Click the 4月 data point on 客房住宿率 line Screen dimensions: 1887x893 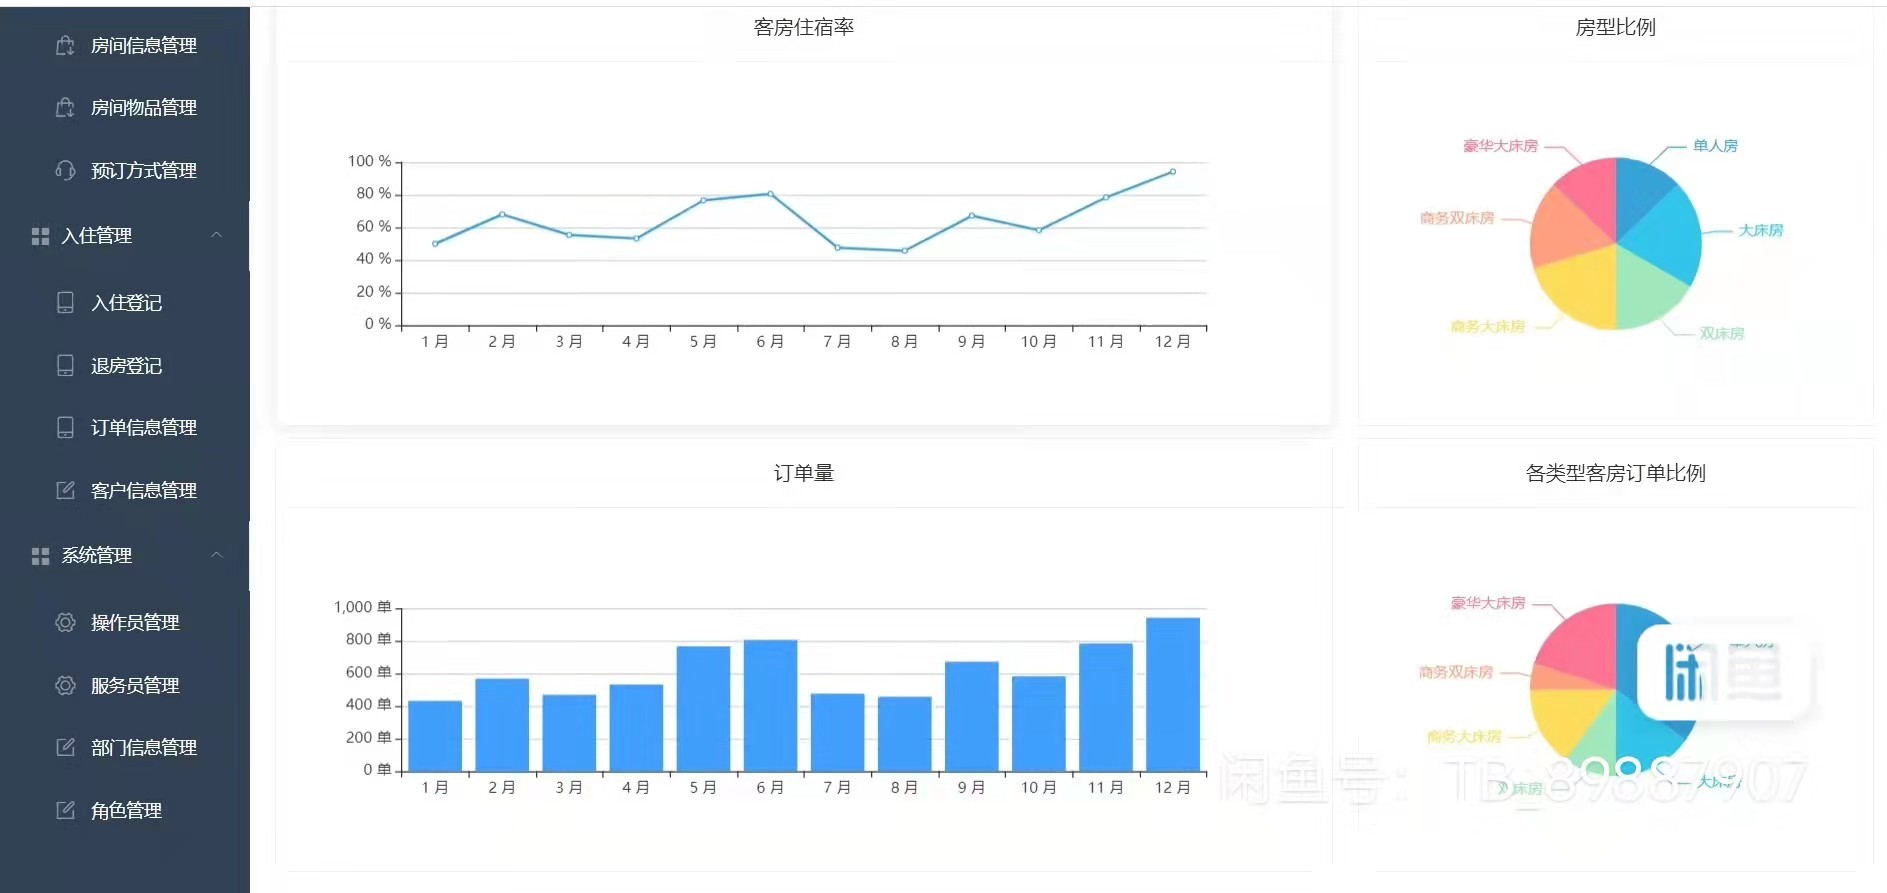pyautogui.click(x=636, y=239)
